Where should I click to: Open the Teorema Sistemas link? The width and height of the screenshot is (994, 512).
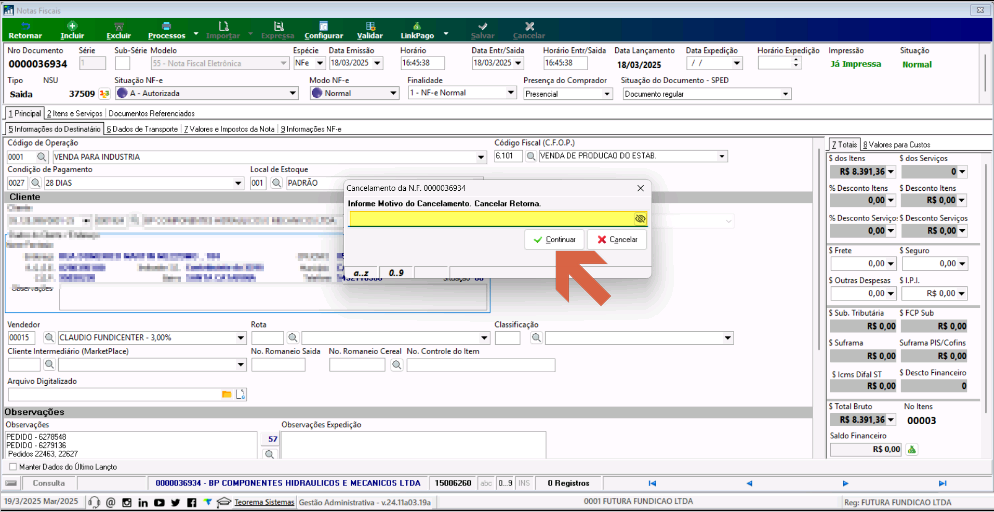(264, 502)
